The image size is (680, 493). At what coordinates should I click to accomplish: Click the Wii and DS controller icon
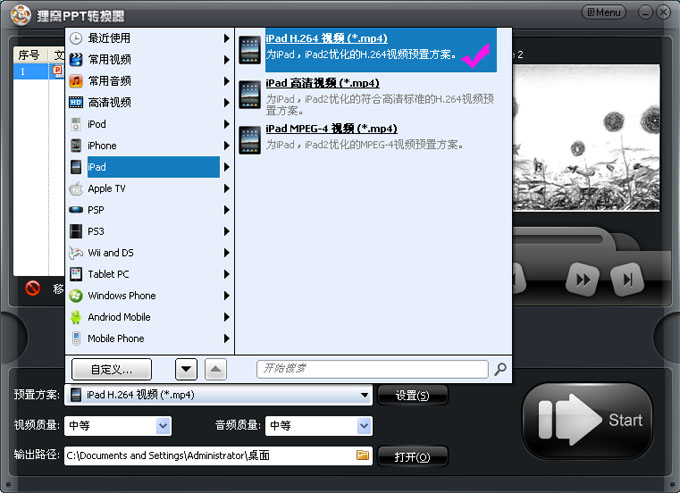76,253
